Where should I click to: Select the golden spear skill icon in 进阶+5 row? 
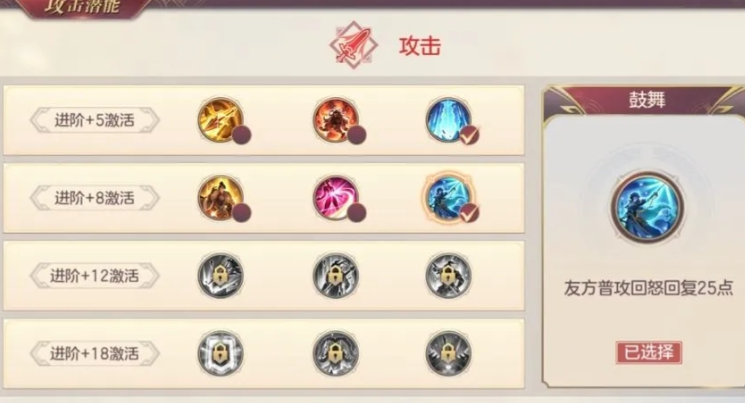tap(220, 120)
